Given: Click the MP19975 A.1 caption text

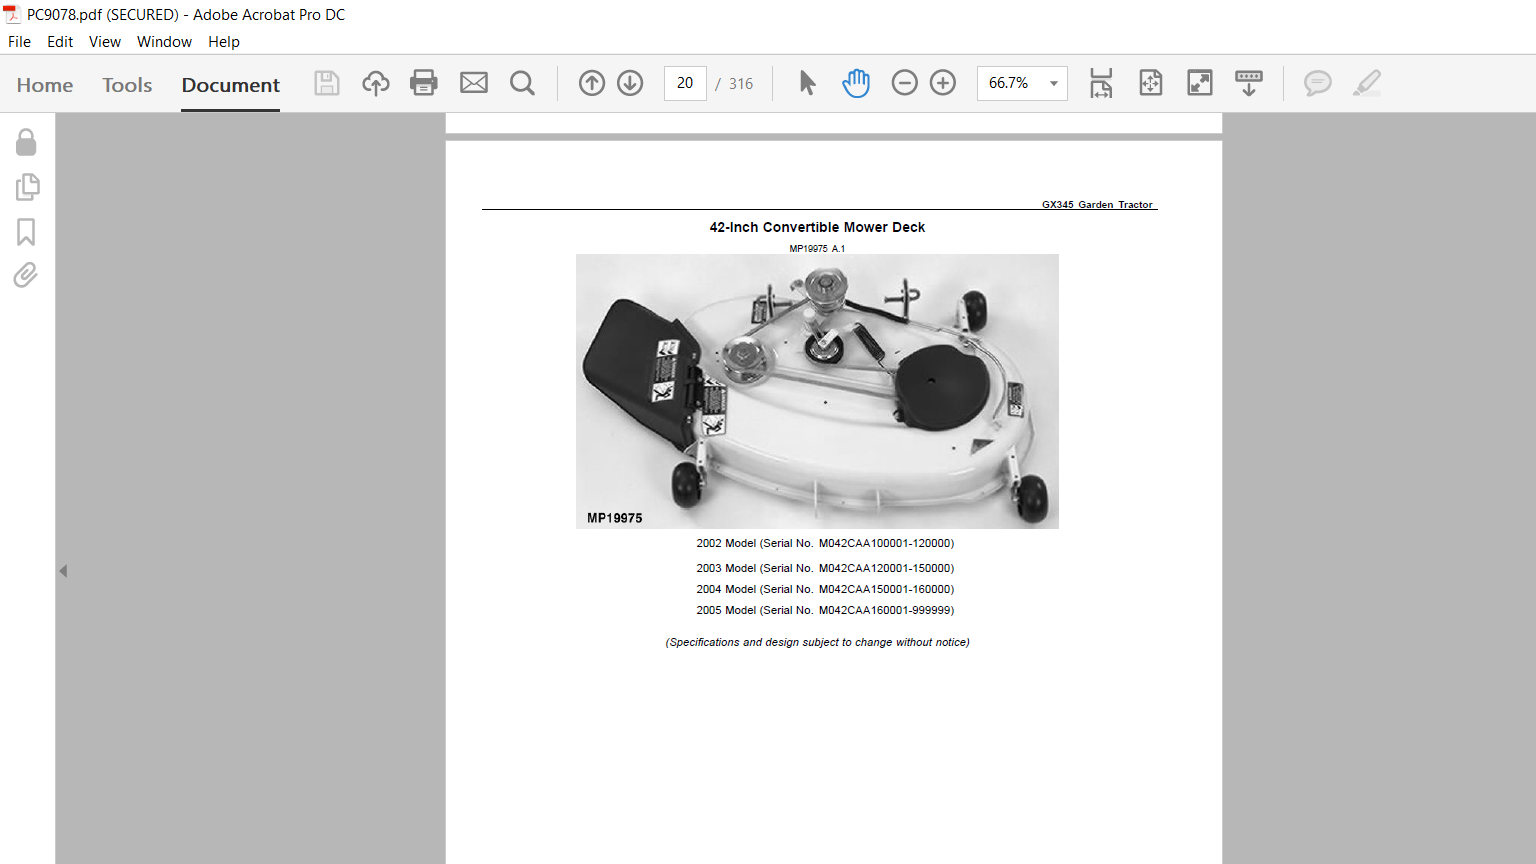Looking at the screenshot, I should (x=817, y=248).
